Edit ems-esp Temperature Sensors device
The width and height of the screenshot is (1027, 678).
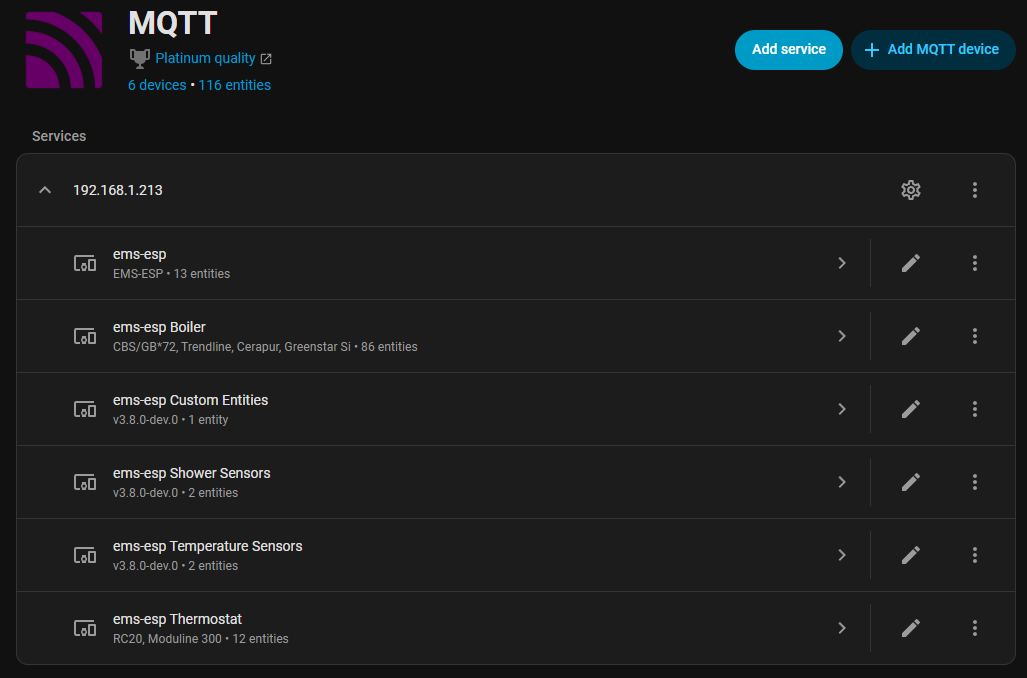tap(910, 555)
